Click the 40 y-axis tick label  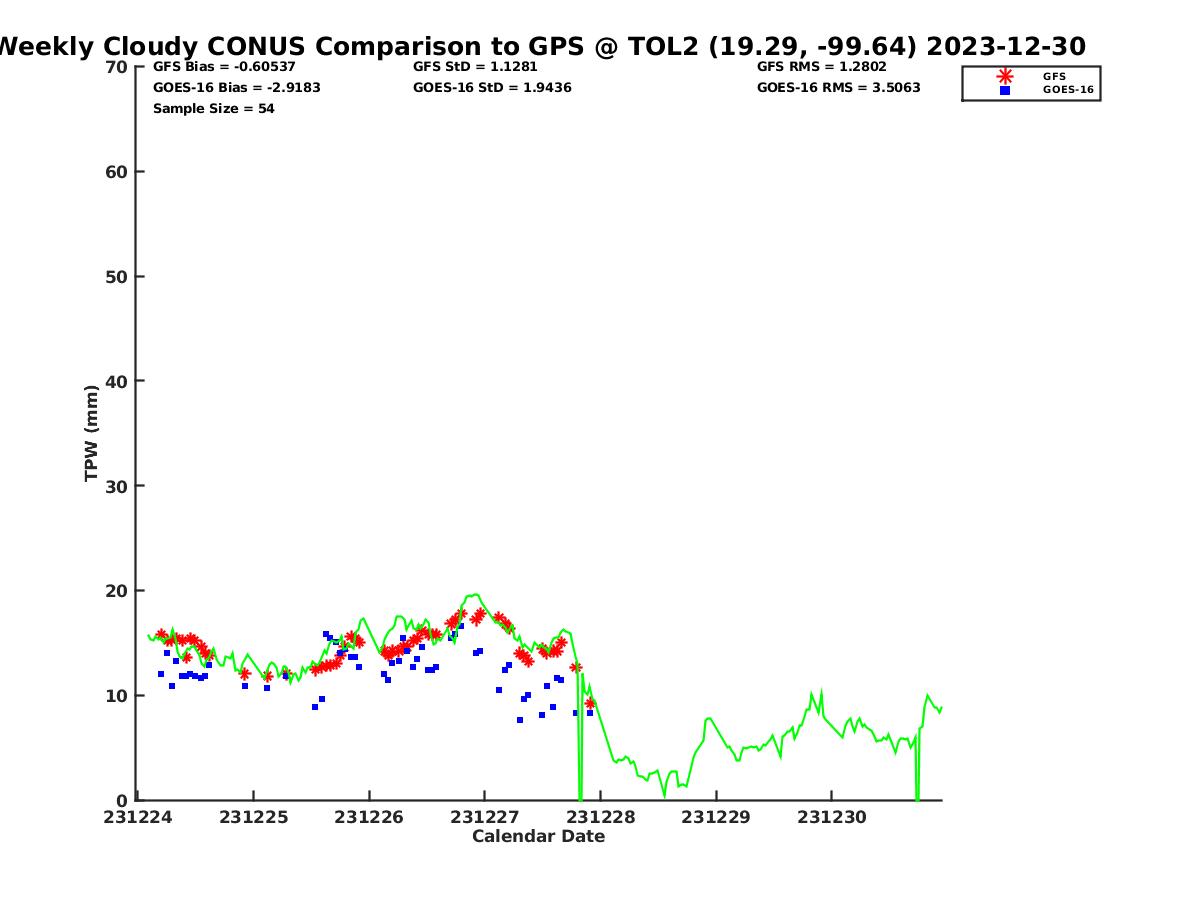(x=117, y=381)
